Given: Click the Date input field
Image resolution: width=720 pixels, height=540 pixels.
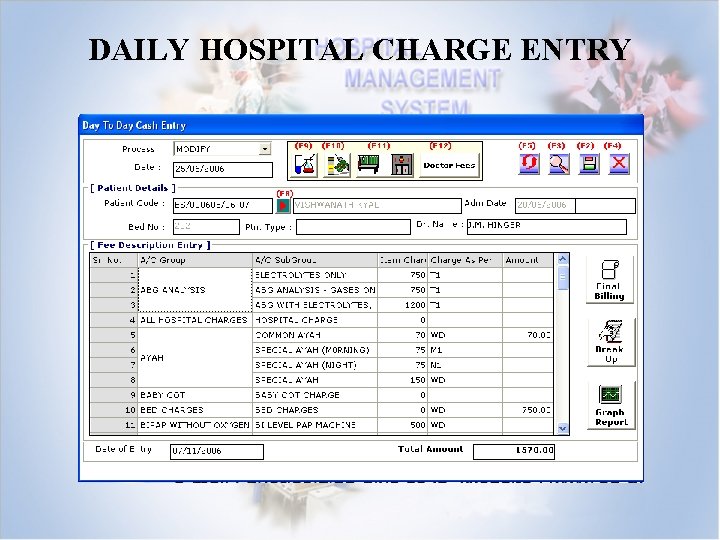Looking at the screenshot, I should click(223, 169).
